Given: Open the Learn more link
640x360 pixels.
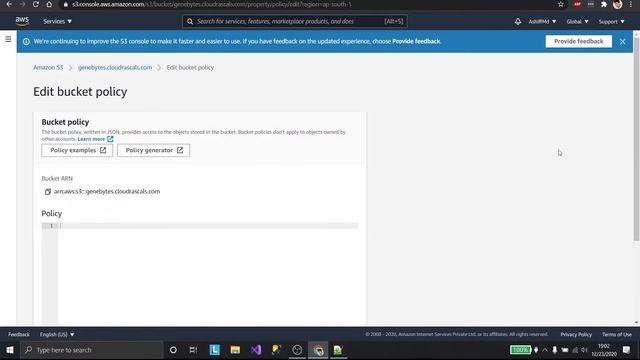Looking at the screenshot, I should tap(95, 139).
